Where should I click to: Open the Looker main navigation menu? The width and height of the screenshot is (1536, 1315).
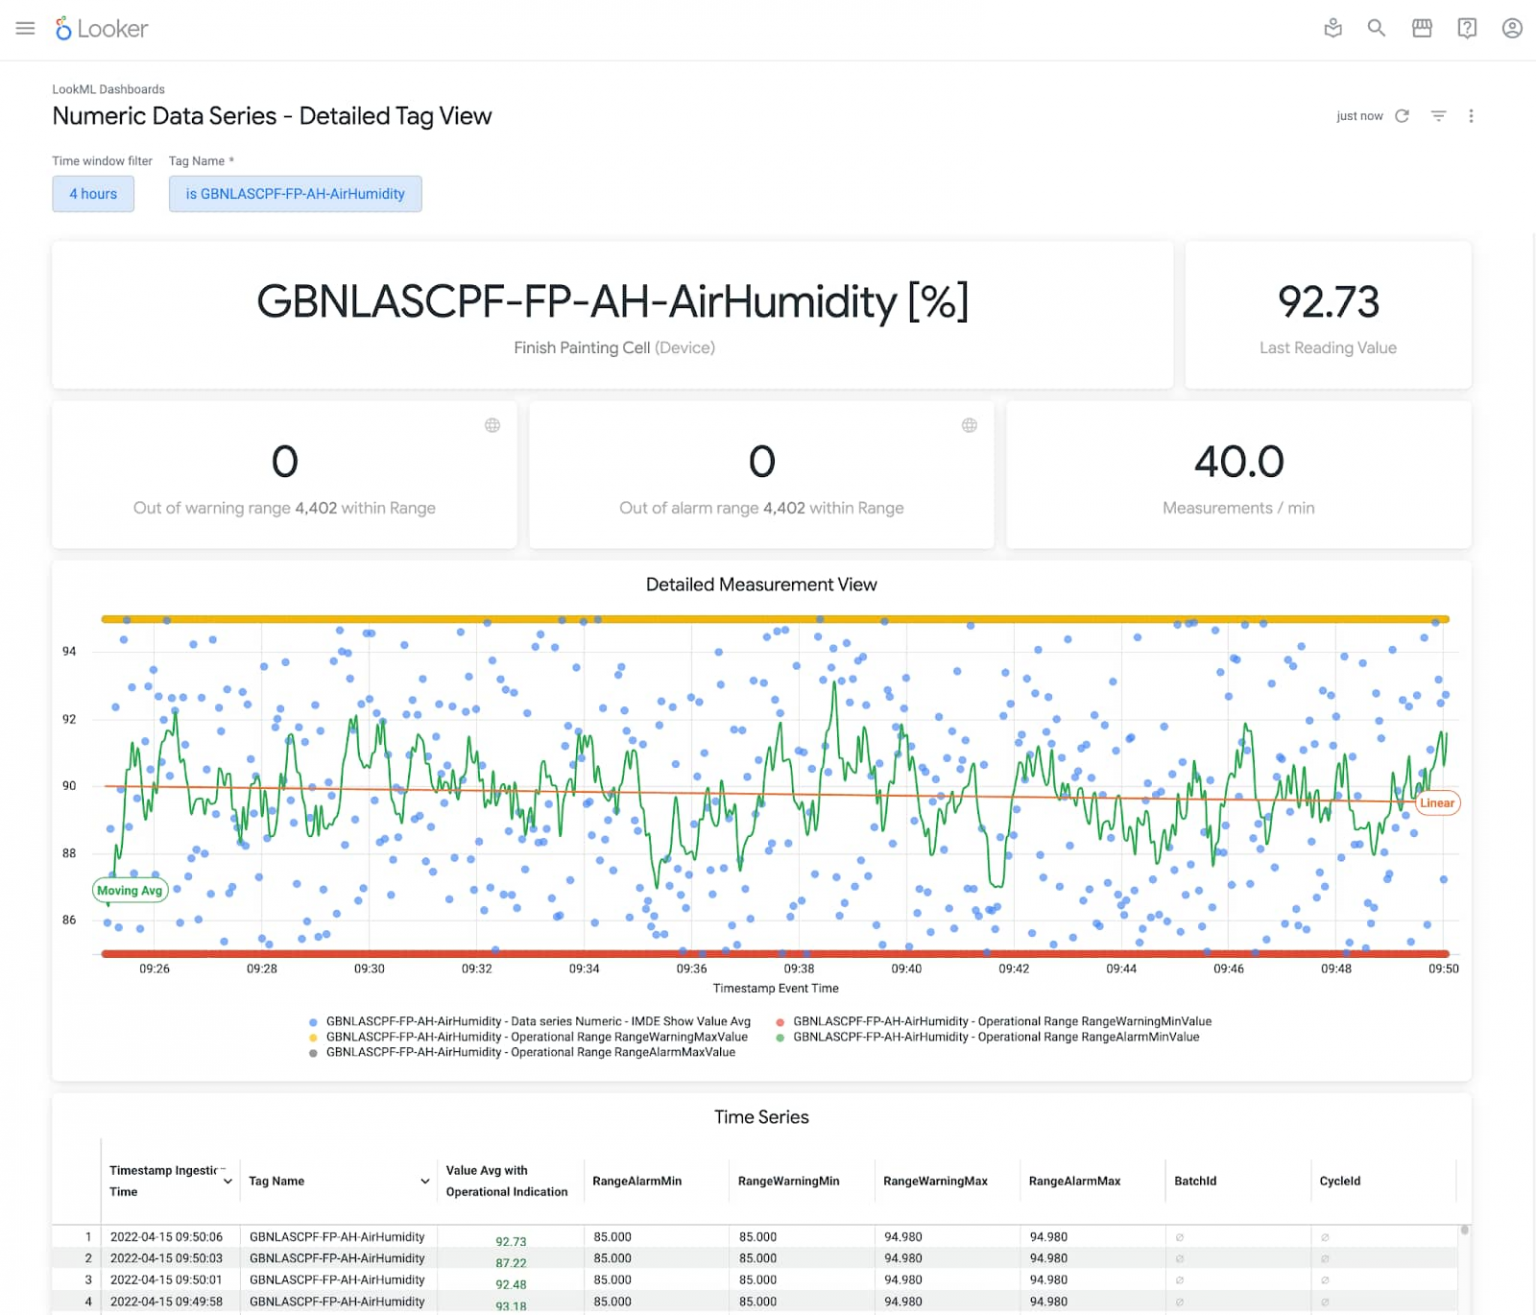[x=25, y=28]
